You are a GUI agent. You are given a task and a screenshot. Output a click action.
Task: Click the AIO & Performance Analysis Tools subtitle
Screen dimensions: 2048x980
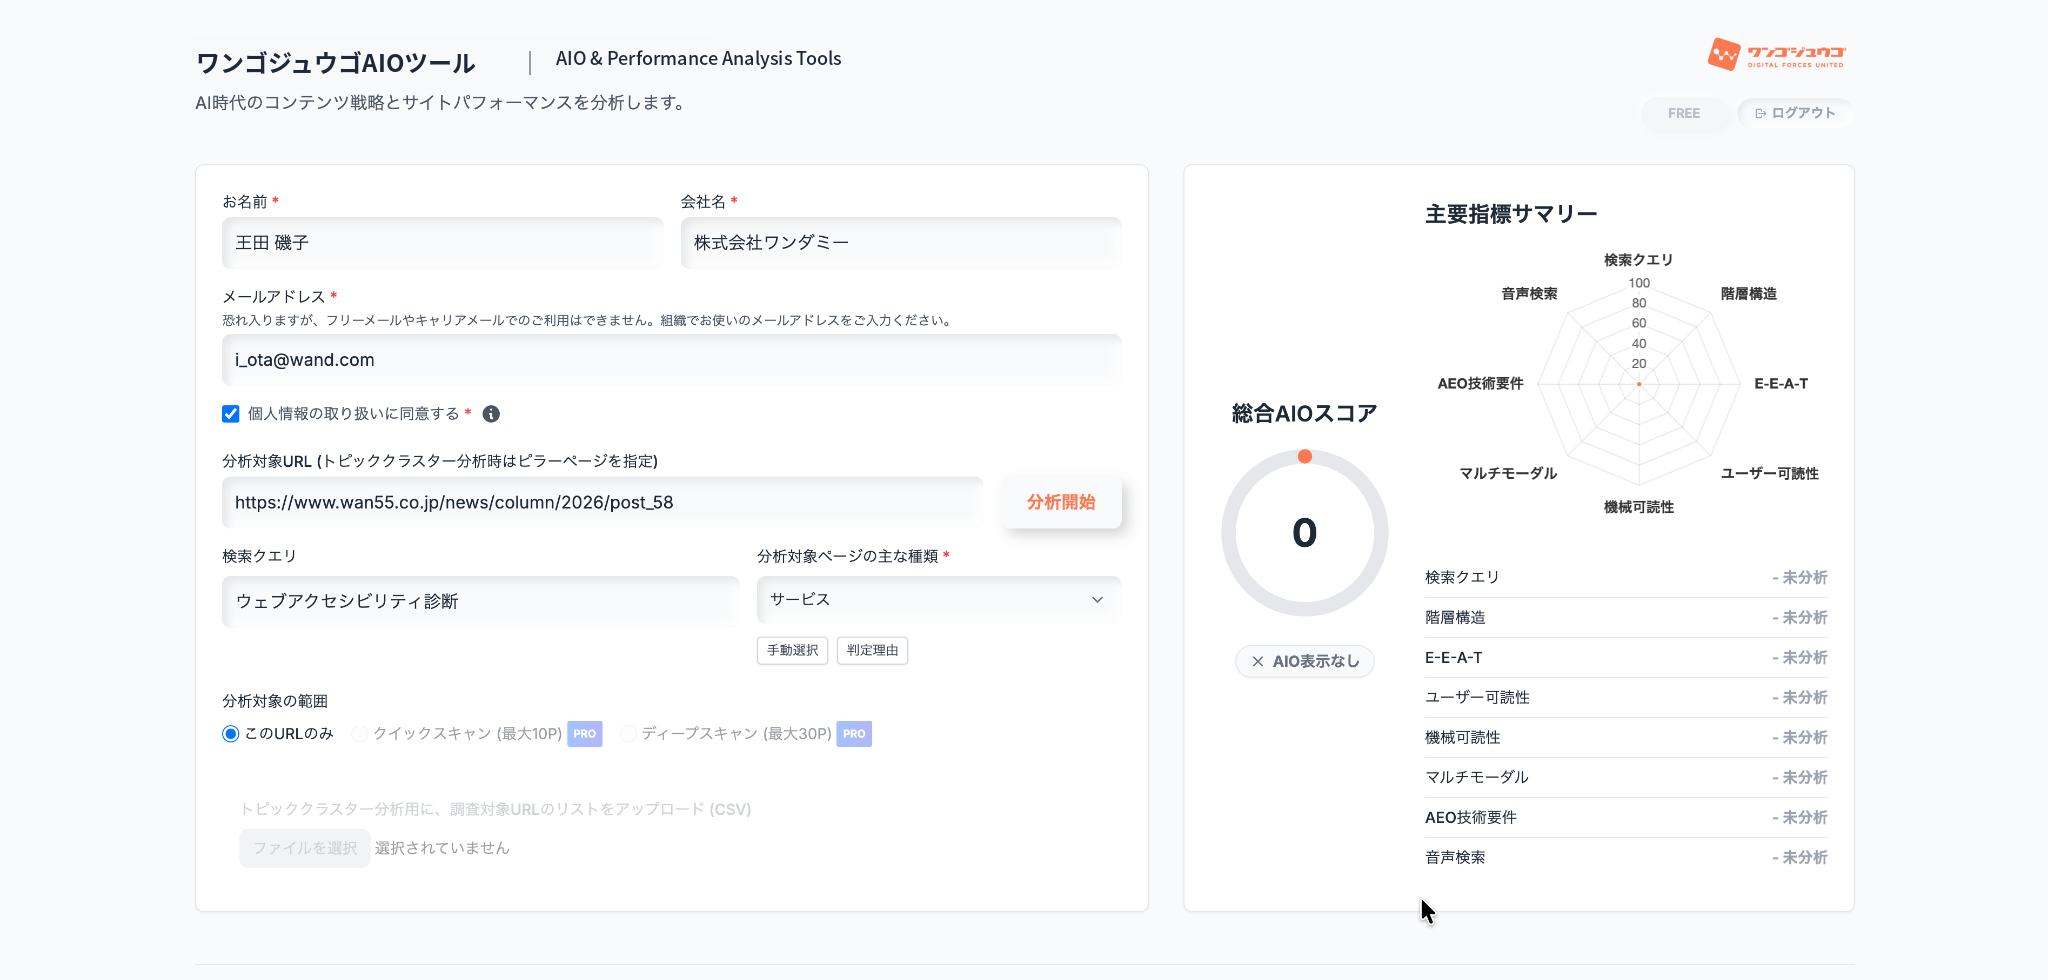(699, 59)
